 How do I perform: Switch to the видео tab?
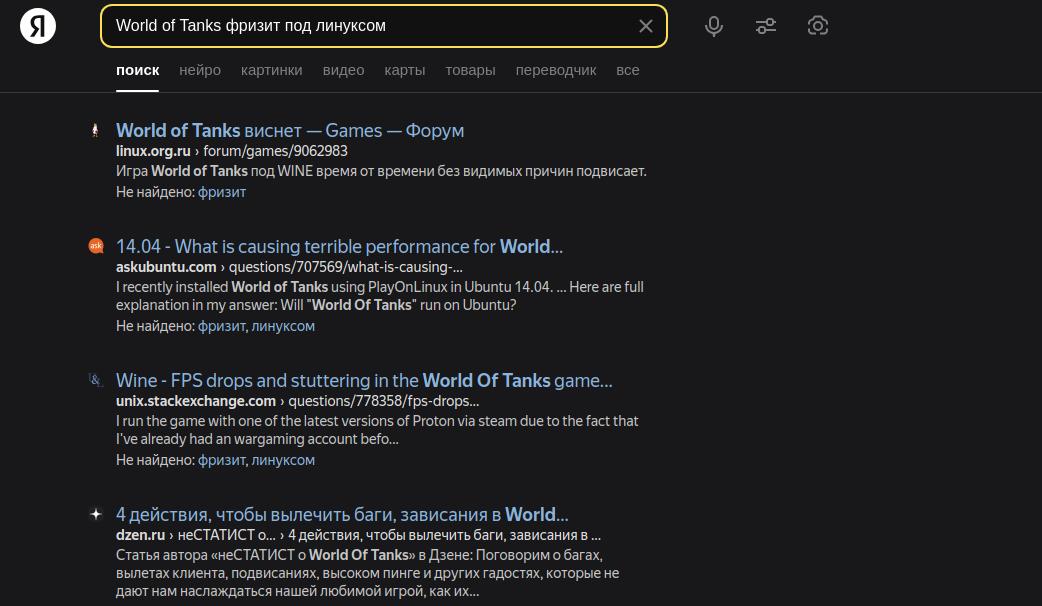(343, 70)
